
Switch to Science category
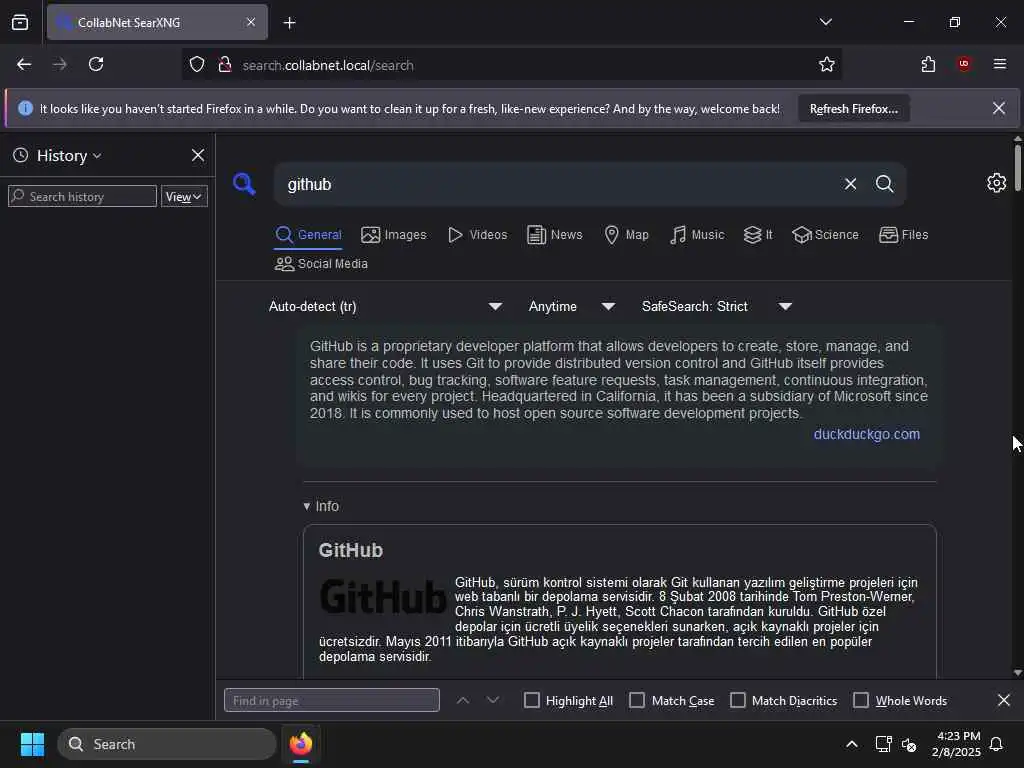pos(825,235)
